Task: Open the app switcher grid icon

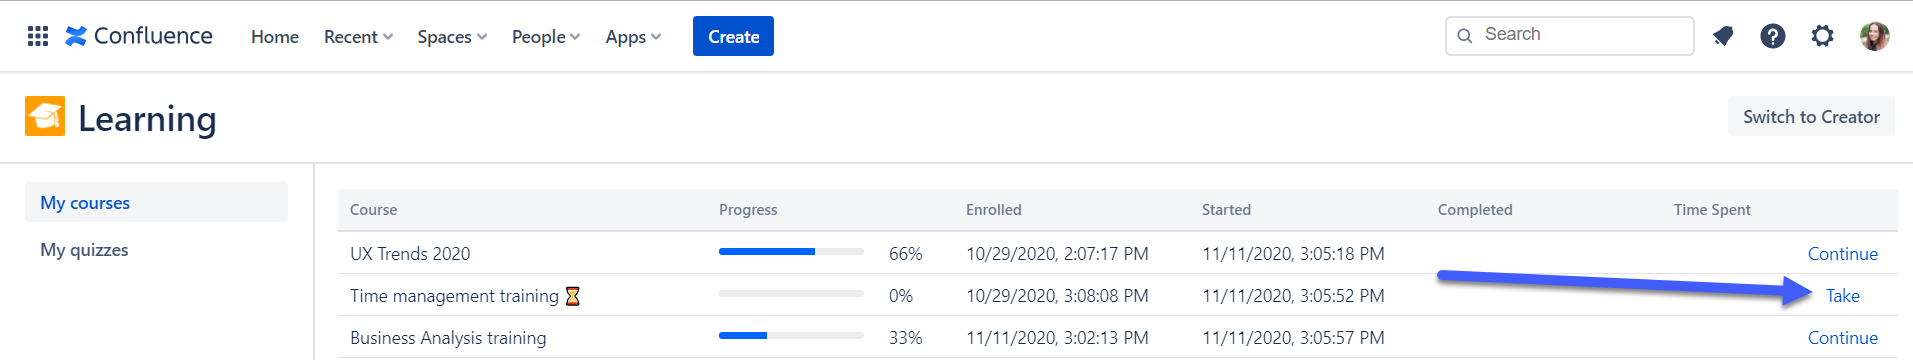Action: click(x=38, y=36)
